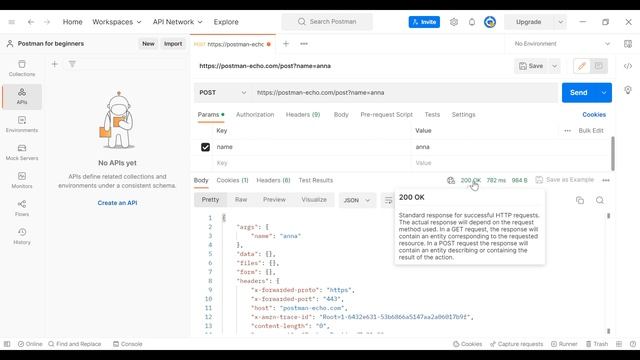Image resolution: width=640 pixels, height=360 pixels.
Task: Click the empty Key parameter field
Action: coord(312,163)
